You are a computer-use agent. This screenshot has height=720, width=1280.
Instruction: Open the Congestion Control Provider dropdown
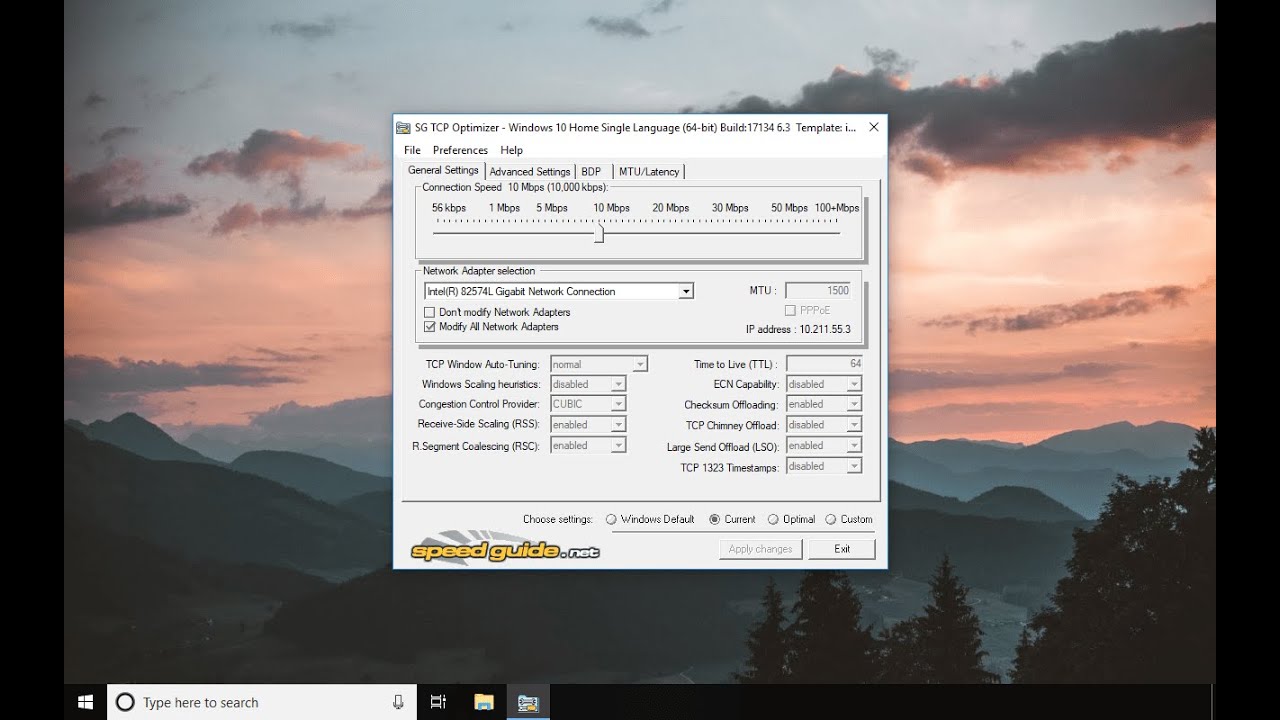tap(619, 404)
